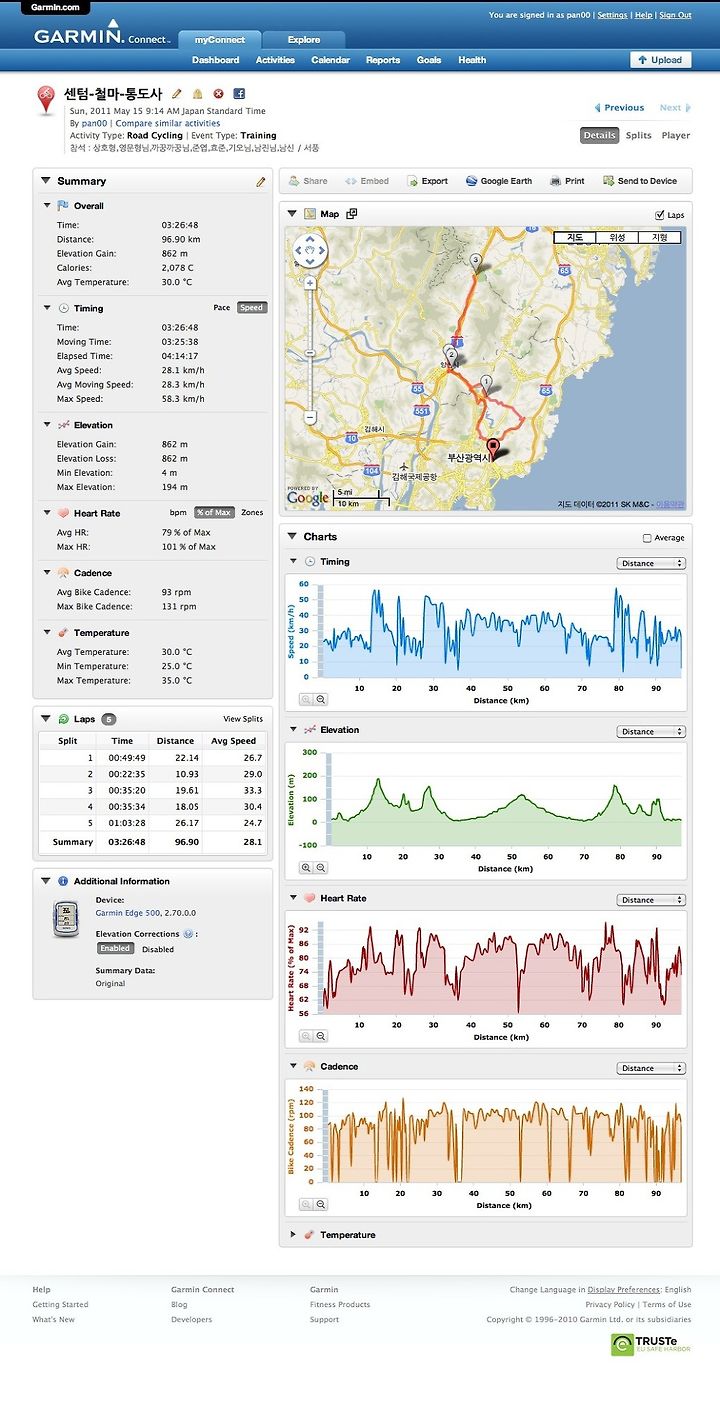Switch to the Splits view tab

[638, 135]
